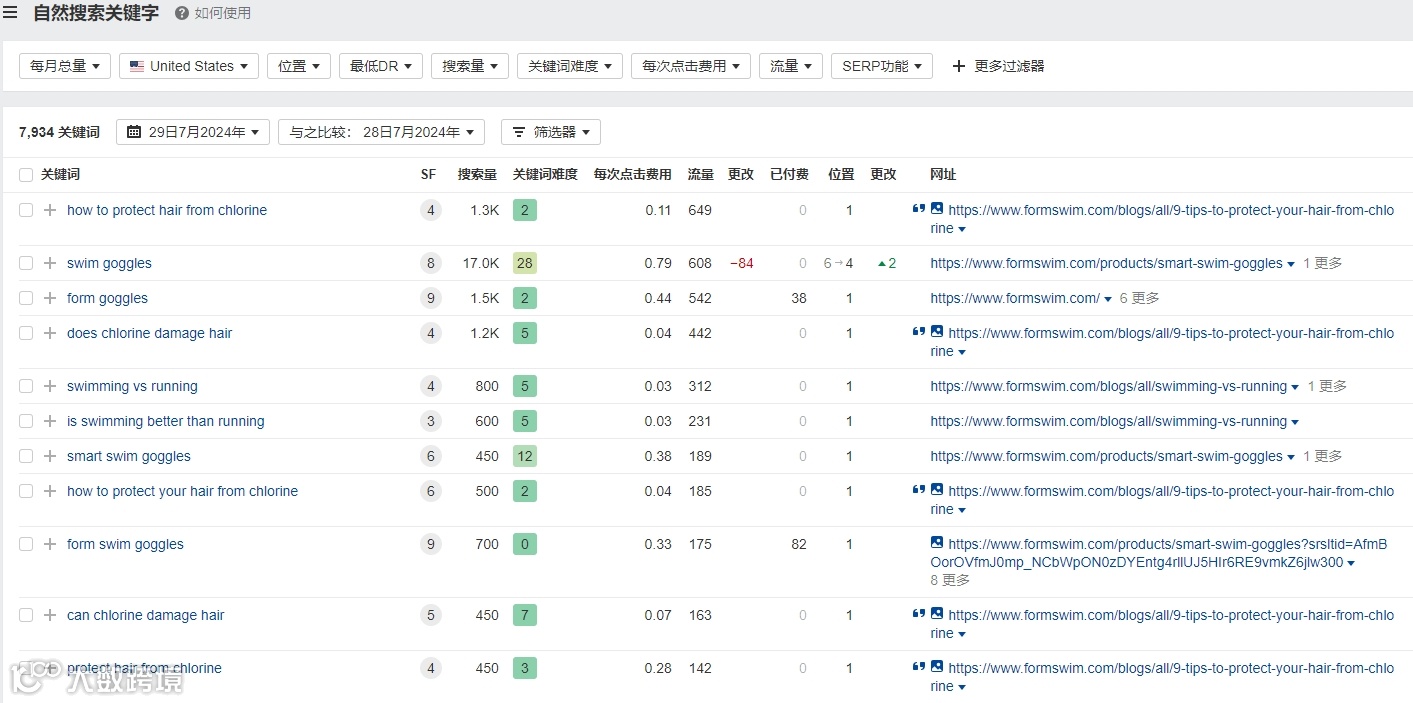Click image pack icon in 'does chlorine damage hair' row
The height and width of the screenshot is (703, 1413).
pyautogui.click(x=937, y=331)
